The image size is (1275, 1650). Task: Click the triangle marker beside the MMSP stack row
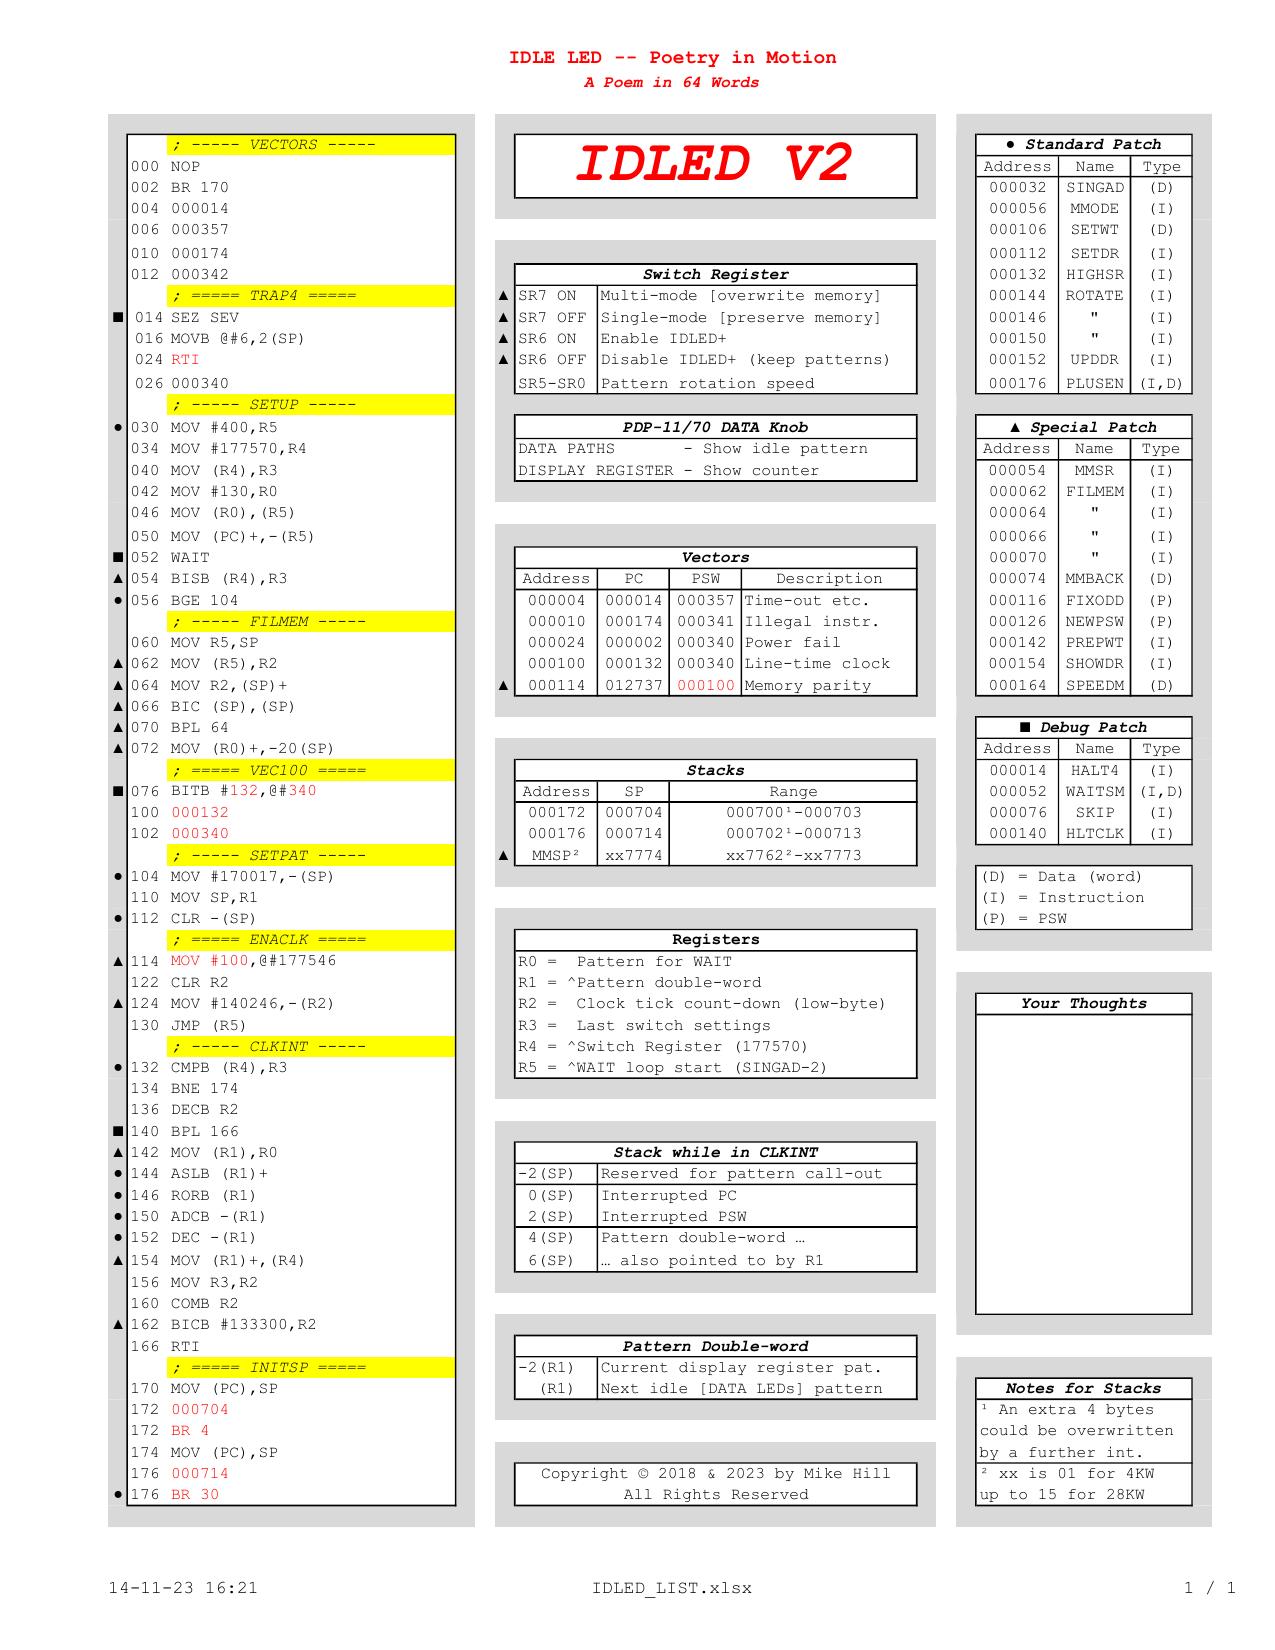pyautogui.click(x=503, y=855)
